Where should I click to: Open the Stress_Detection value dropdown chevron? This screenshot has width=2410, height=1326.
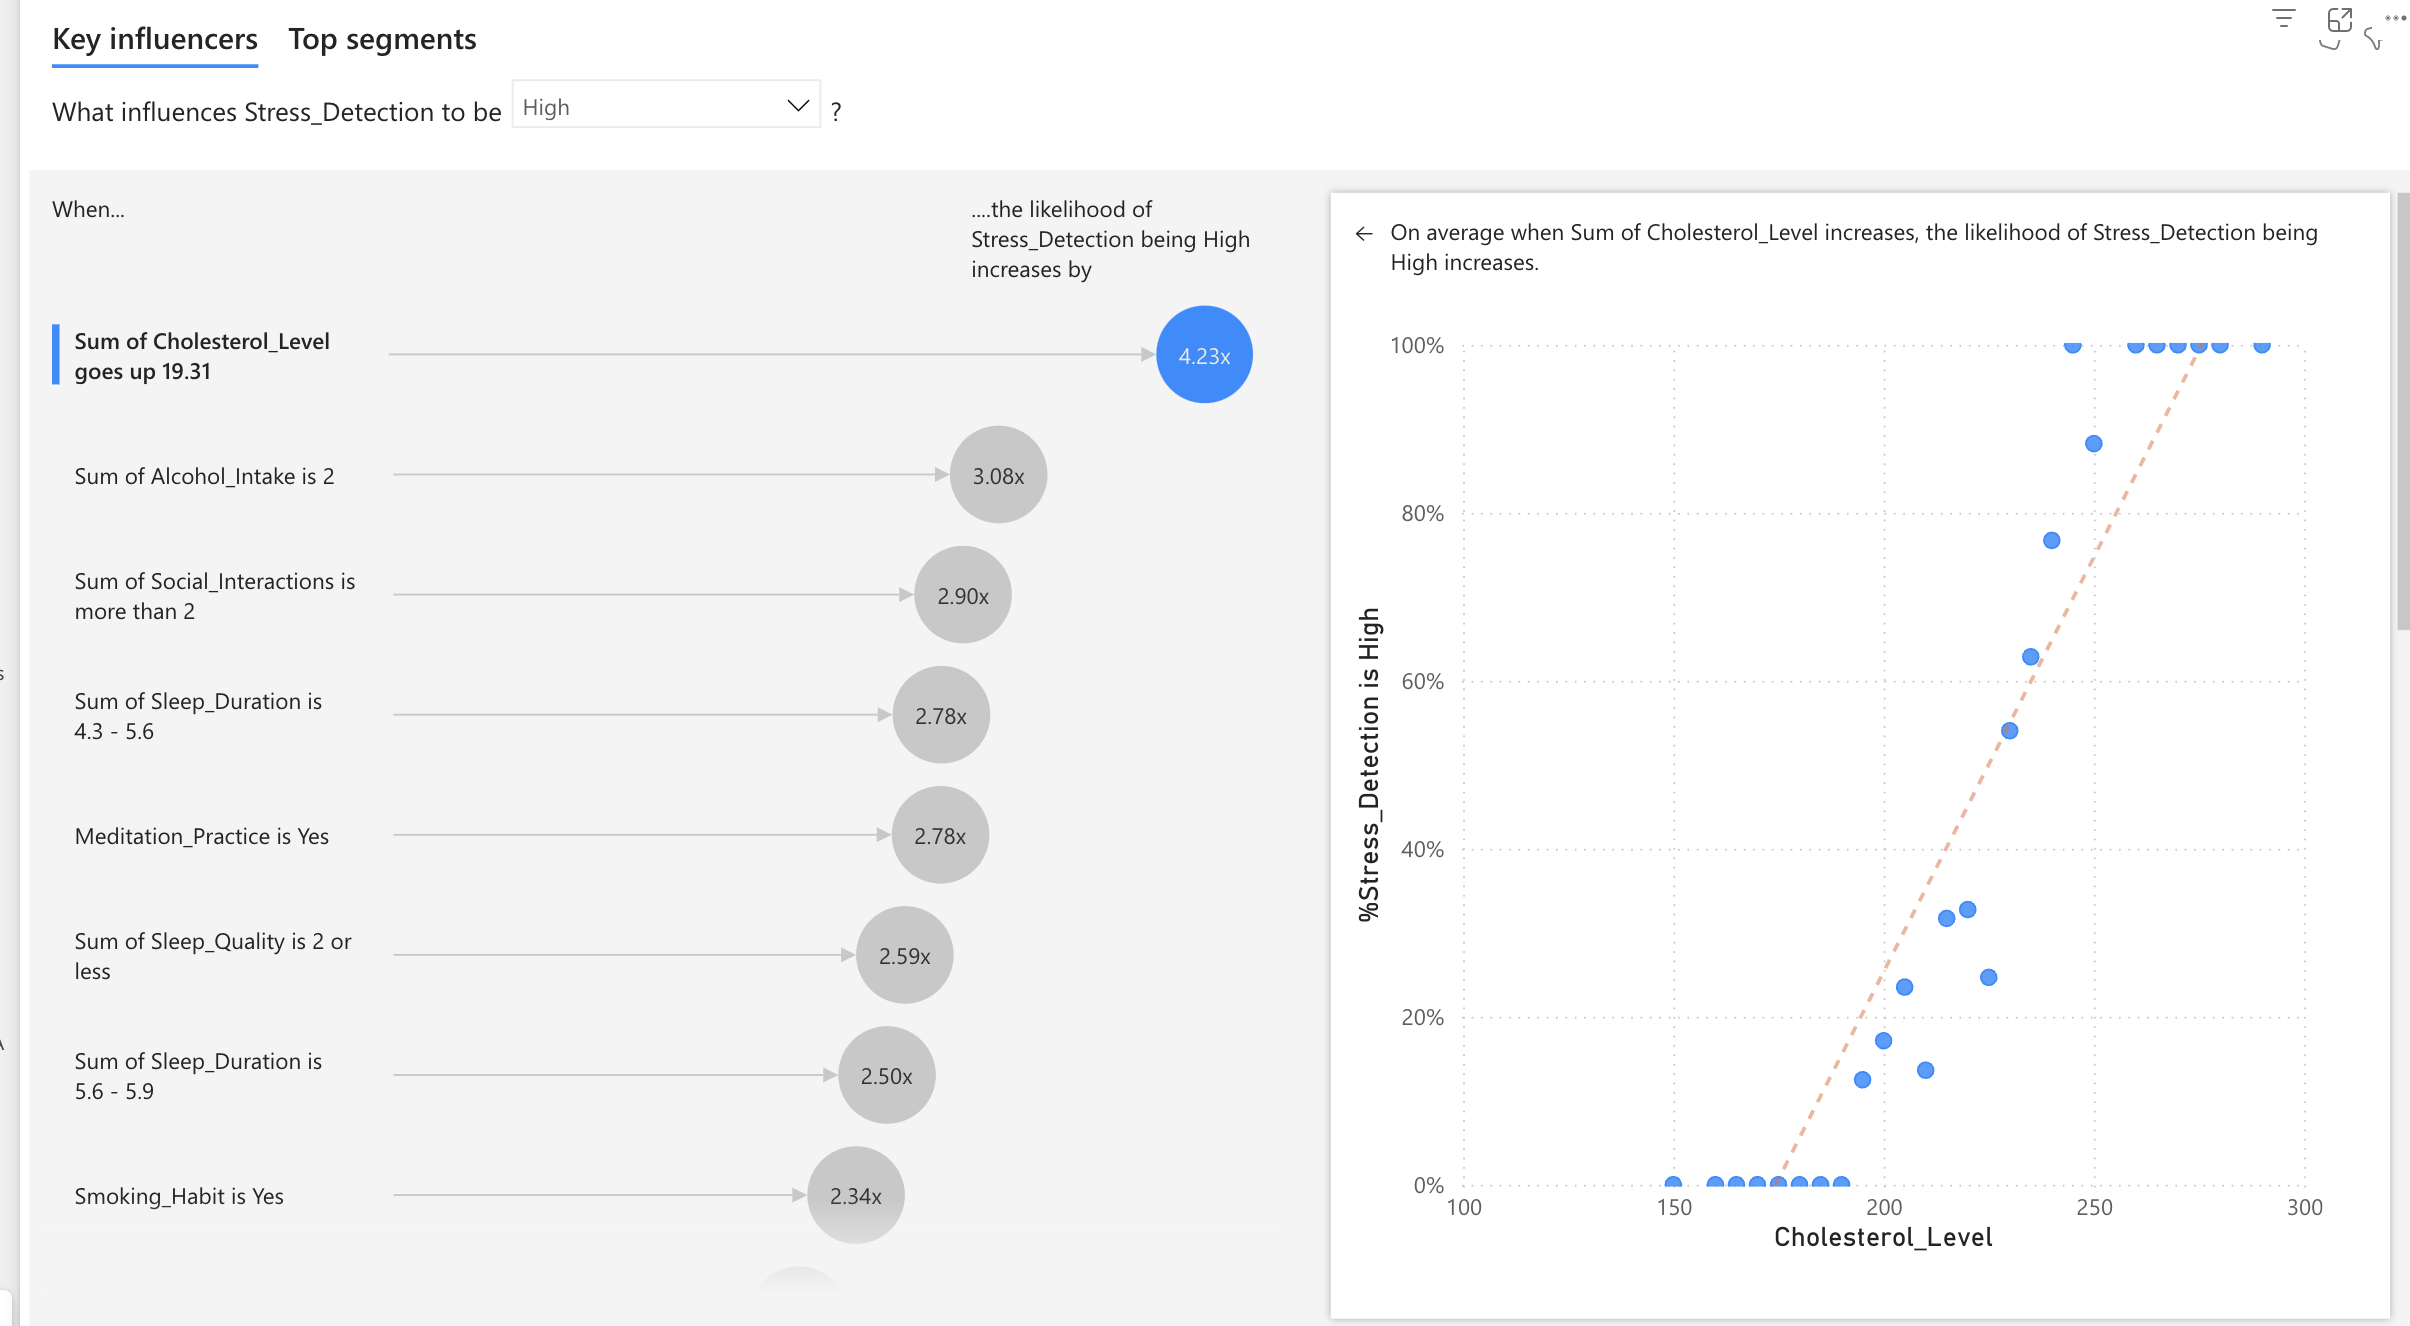pyautogui.click(x=797, y=106)
